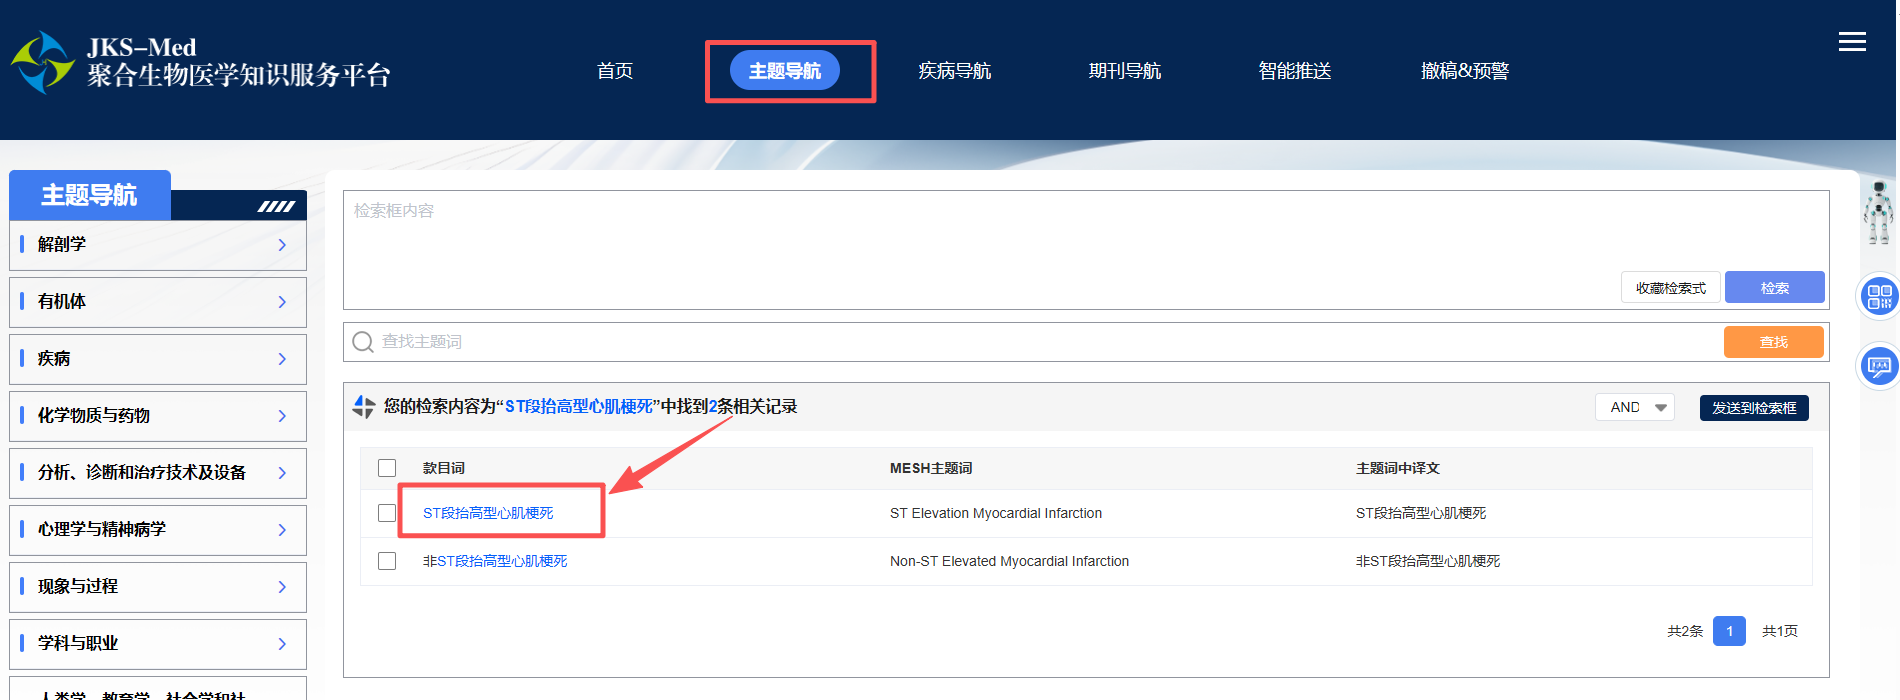Open the ST段抬高型心肌梗死 link
The height and width of the screenshot is (700, 1900).
pyautogui.click(x=488, y=513)
